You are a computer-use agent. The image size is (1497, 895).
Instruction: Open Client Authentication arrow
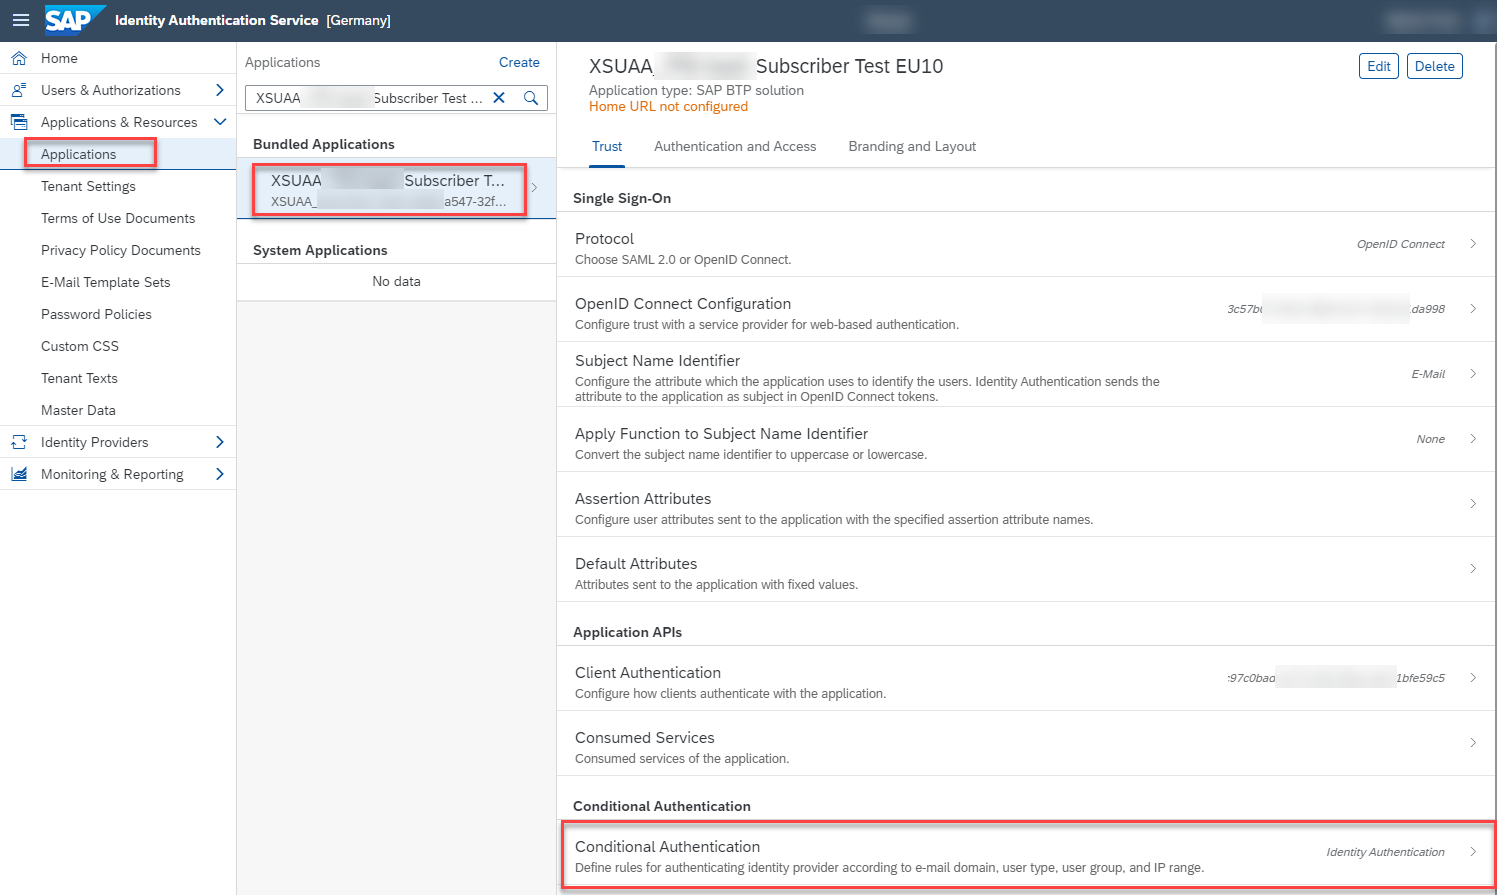1473,678
